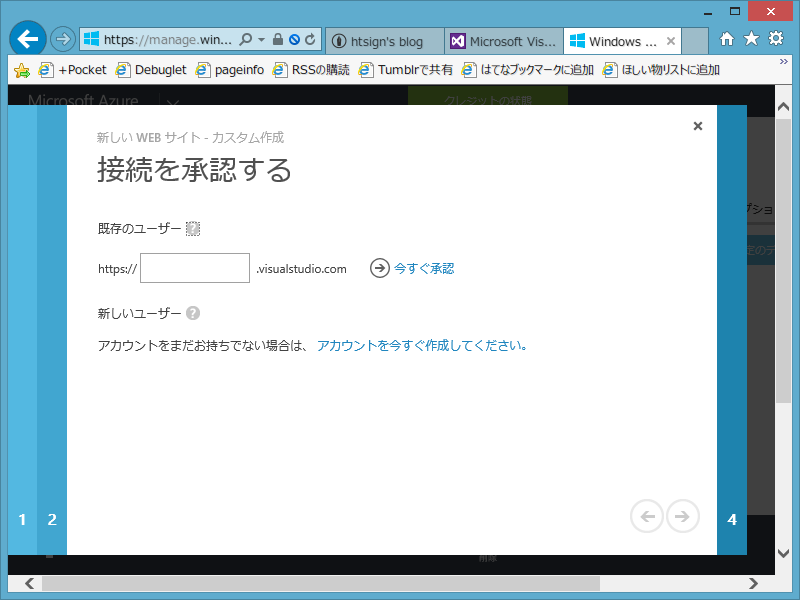The height and width of the screenshot is (600, 800).
Task: Open favorites with the star icon
Action: (x=751, y=39)
